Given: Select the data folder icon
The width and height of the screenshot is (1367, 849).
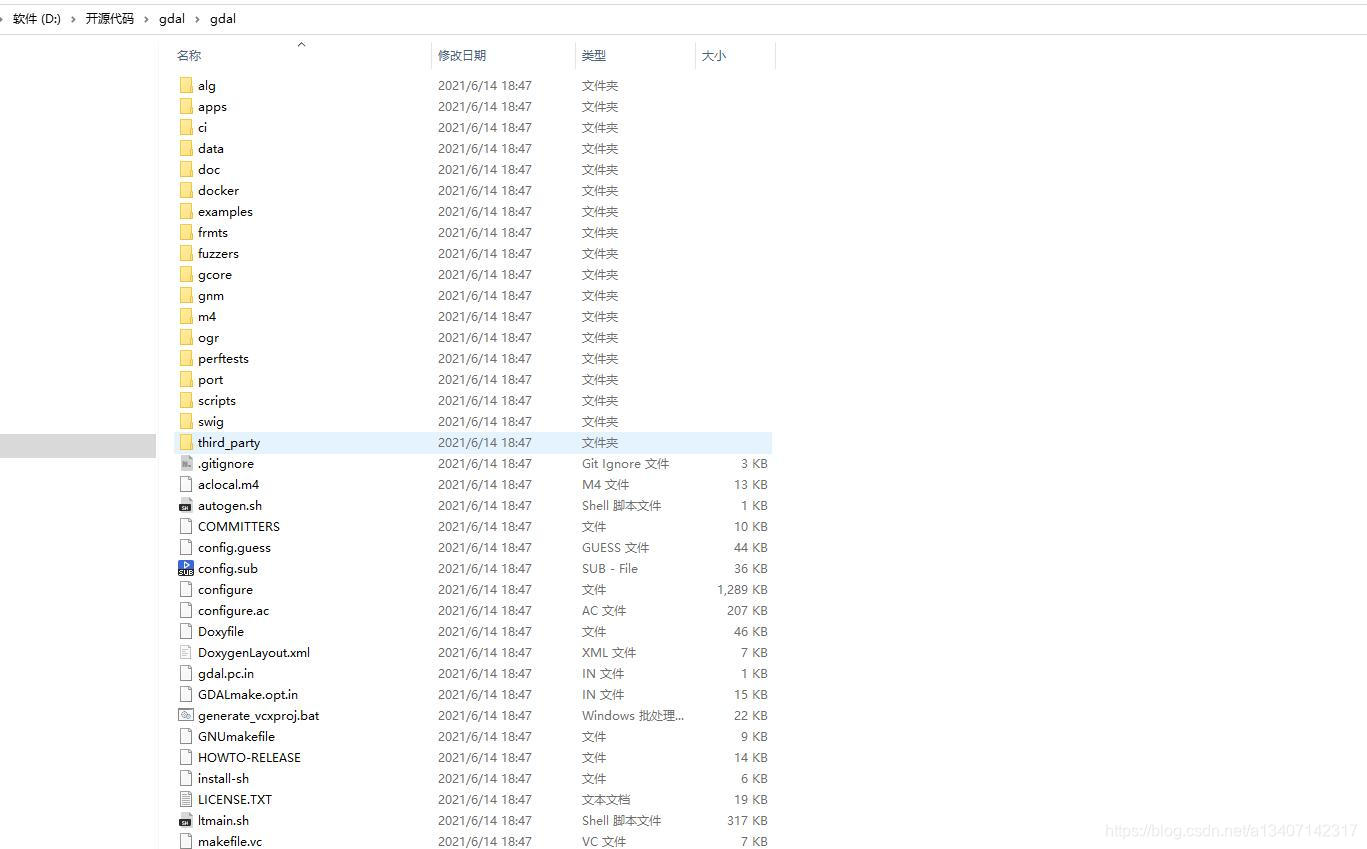Looking at the screenshot, I should click(x=185, y=149).
